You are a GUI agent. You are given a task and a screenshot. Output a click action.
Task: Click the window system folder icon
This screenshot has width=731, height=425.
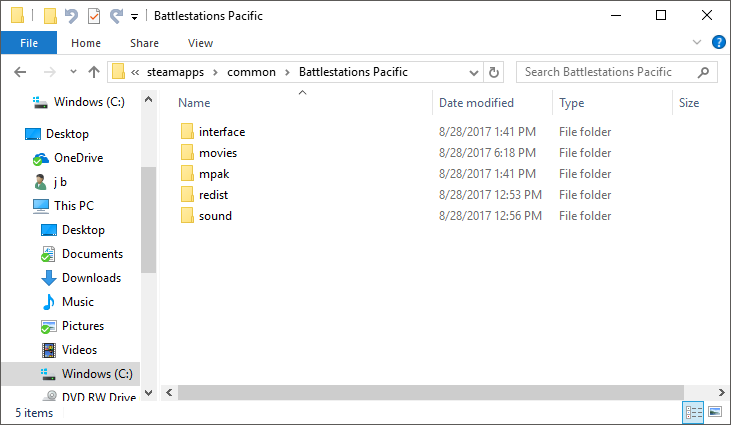coord(17,15)
